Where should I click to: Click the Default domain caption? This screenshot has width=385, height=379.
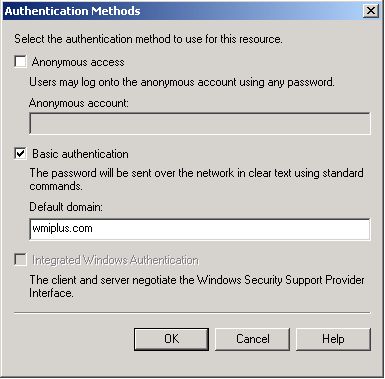tap(66, 207)
